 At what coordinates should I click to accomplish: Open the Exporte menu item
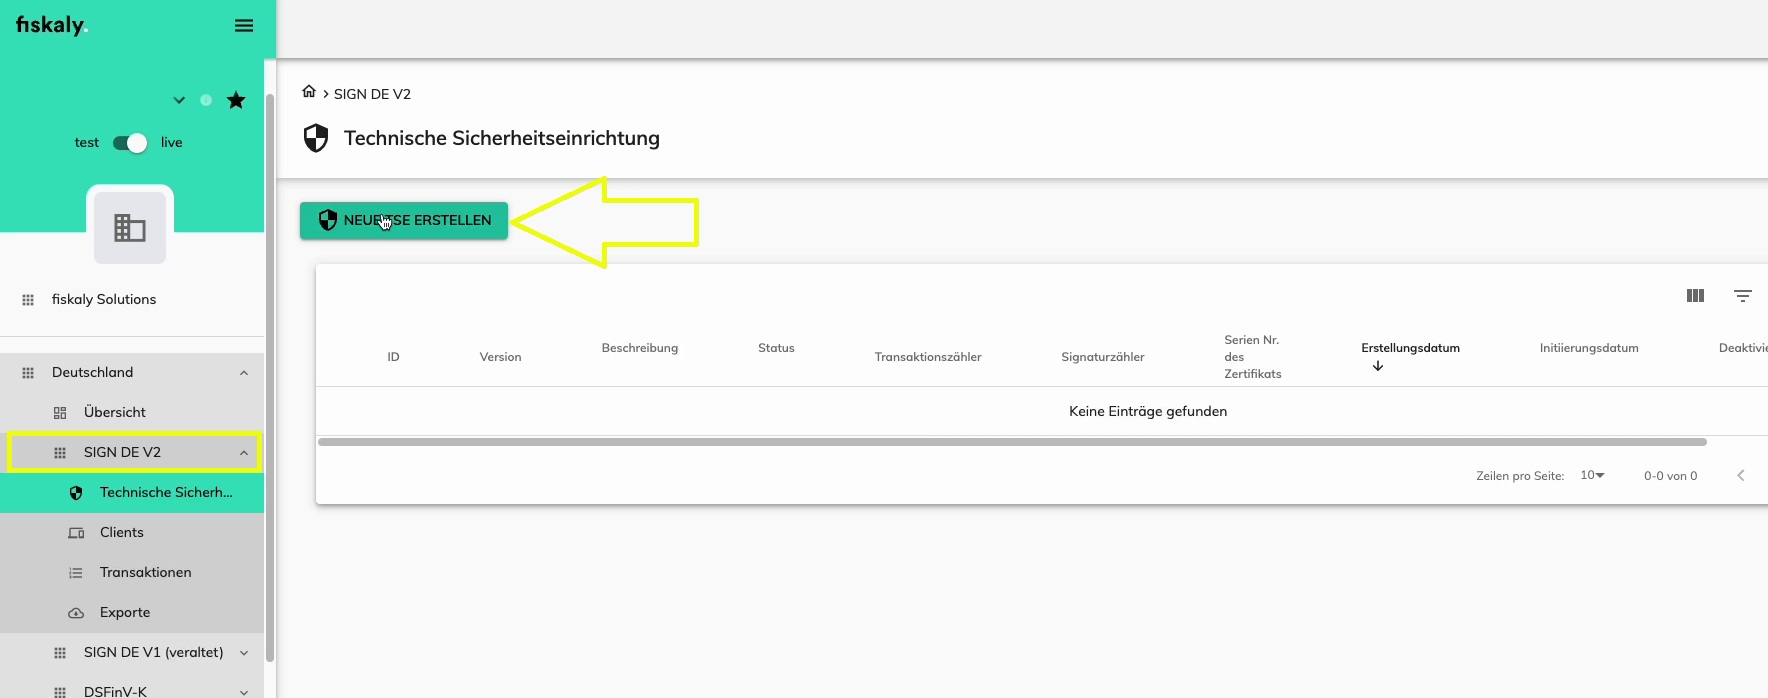pyautogui.click(x=125, y=613)
